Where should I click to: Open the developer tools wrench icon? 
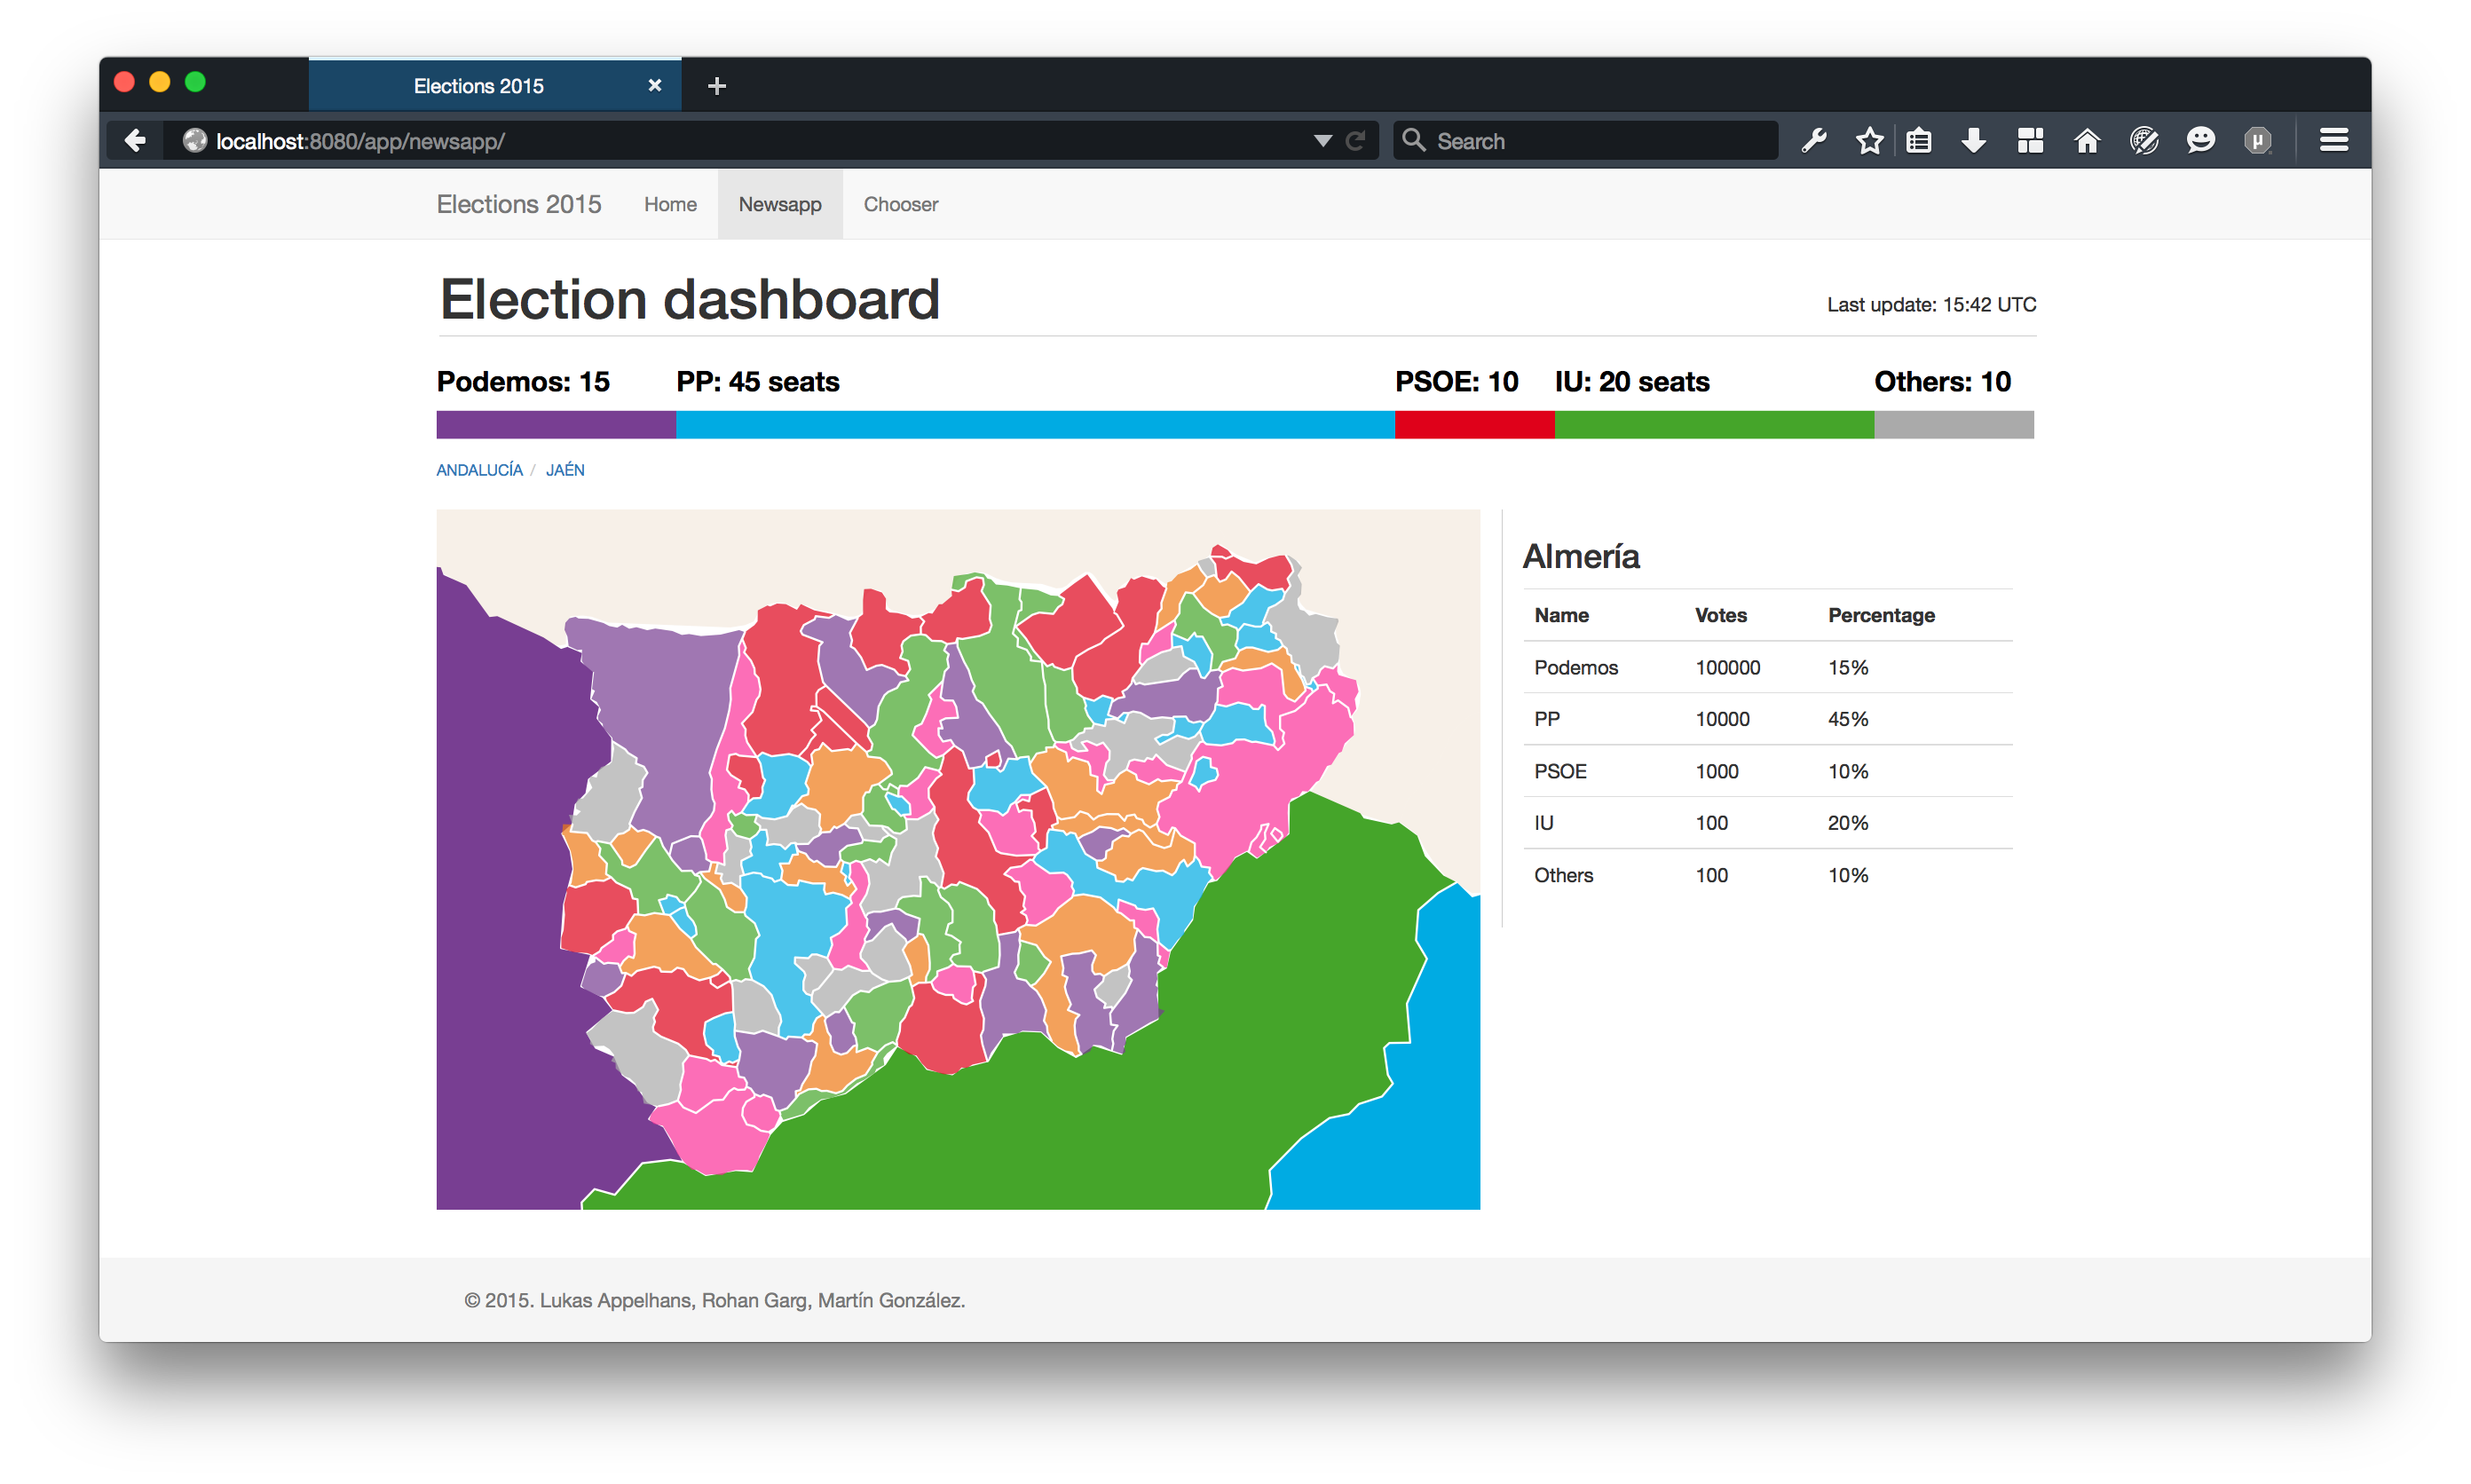point(1814,141)
